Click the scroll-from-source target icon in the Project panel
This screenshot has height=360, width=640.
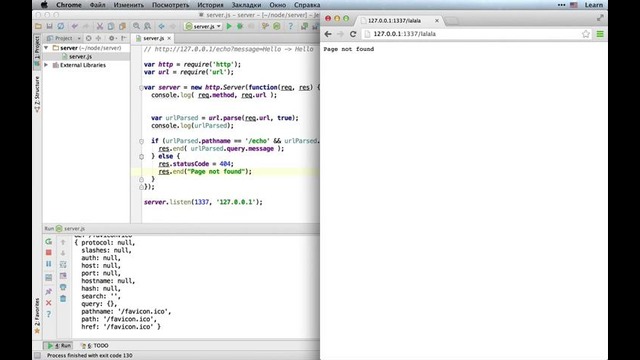pos(89,38)
